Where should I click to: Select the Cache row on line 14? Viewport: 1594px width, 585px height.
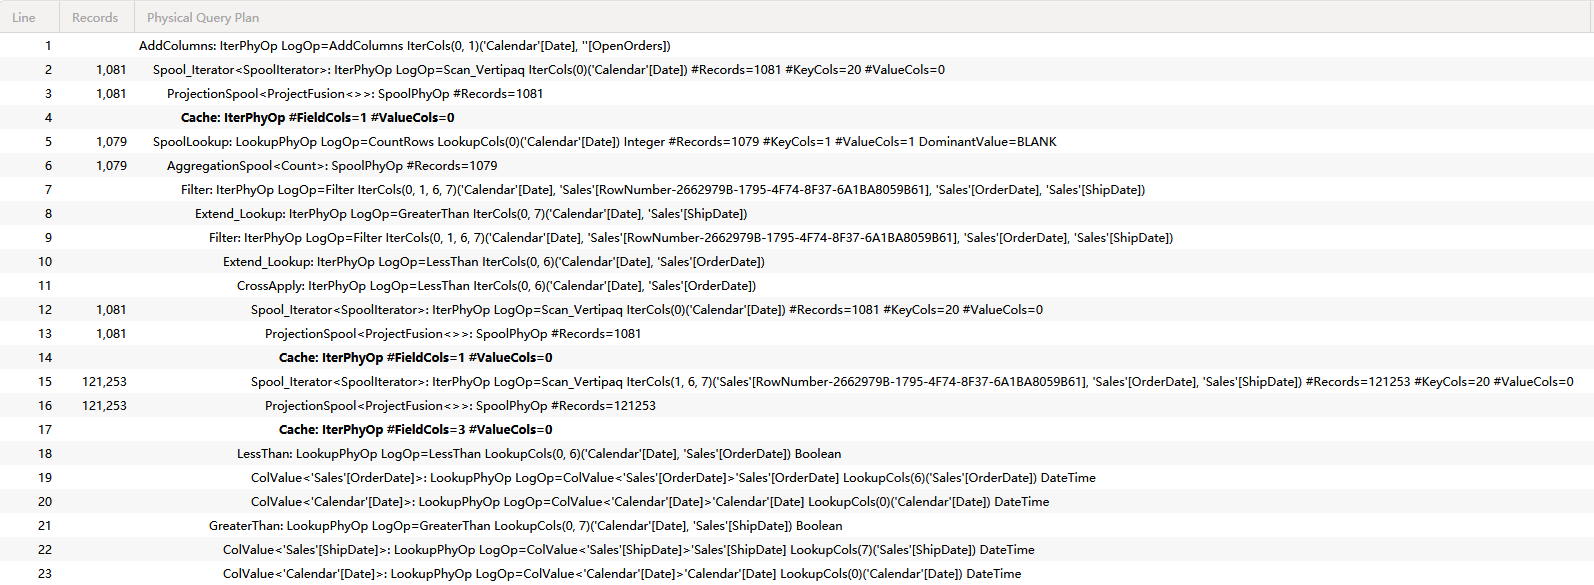(797, 358)
